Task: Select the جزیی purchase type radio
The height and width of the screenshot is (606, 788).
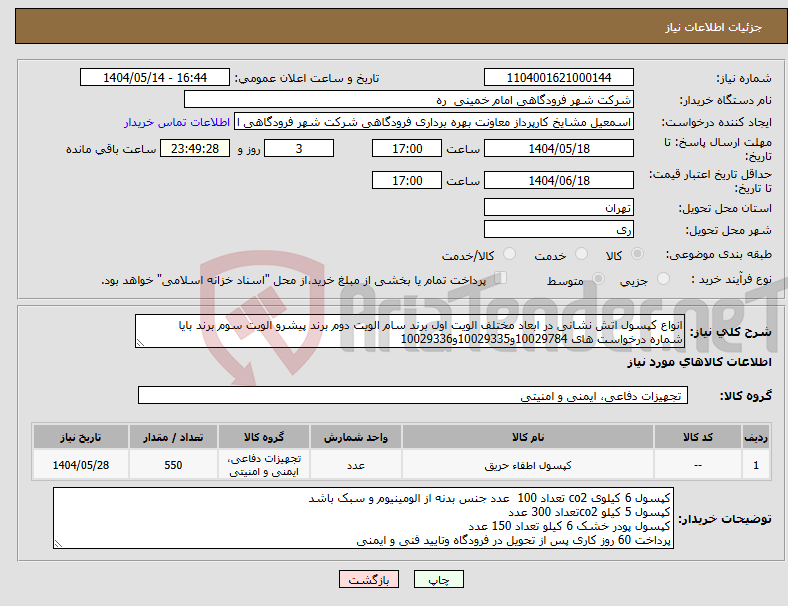Action: click(x=663, y=279)
